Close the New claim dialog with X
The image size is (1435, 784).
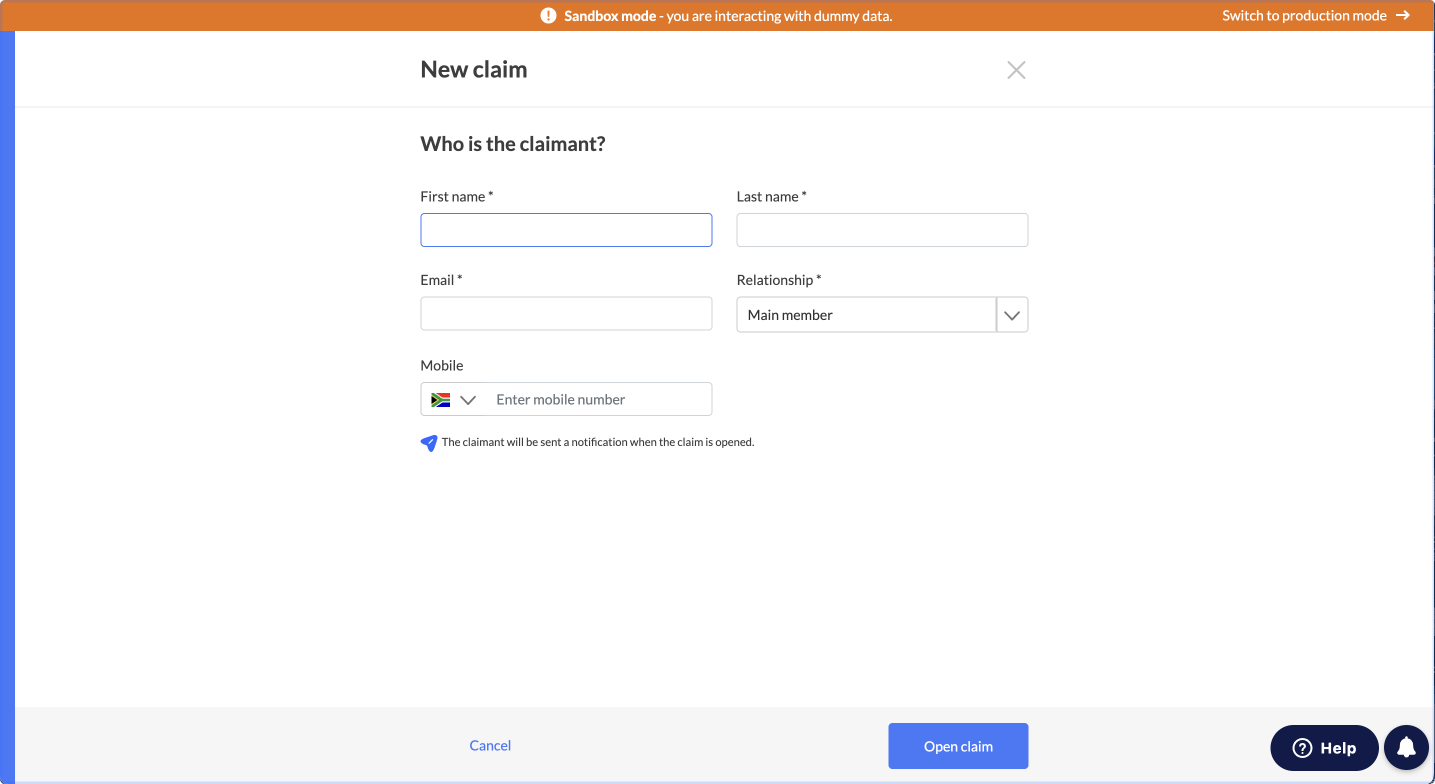coord(1016,70)
